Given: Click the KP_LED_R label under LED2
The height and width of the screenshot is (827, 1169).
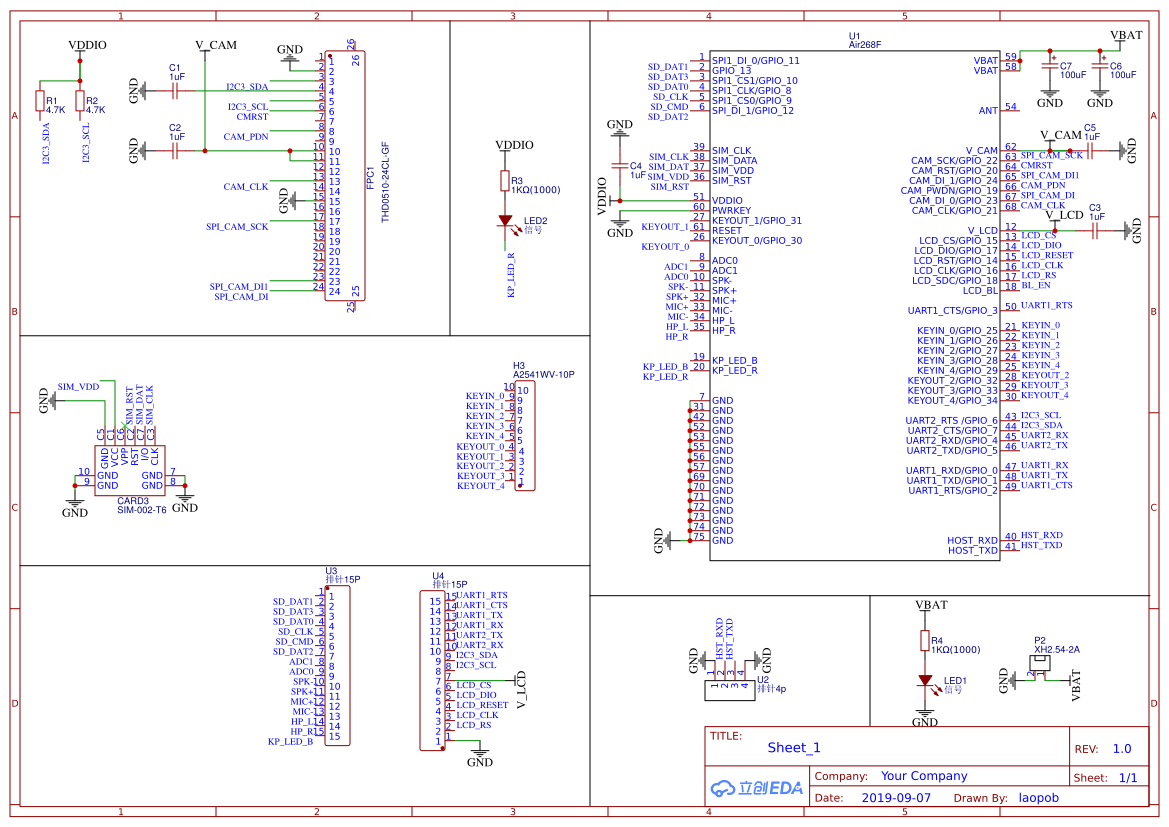Looking at the screenshot, I should click(x=511, y=275).
